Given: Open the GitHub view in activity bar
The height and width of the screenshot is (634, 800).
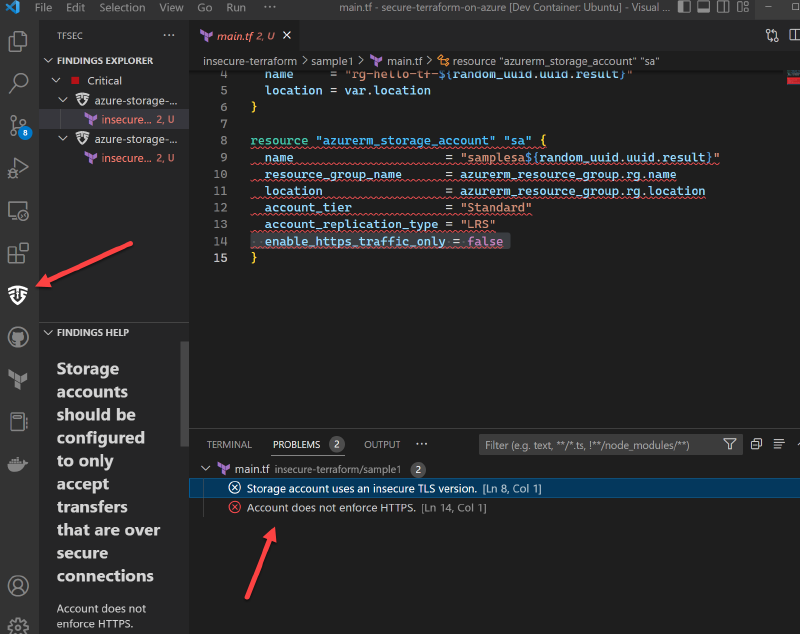Looking at the screenshot, I should point(18,336).
